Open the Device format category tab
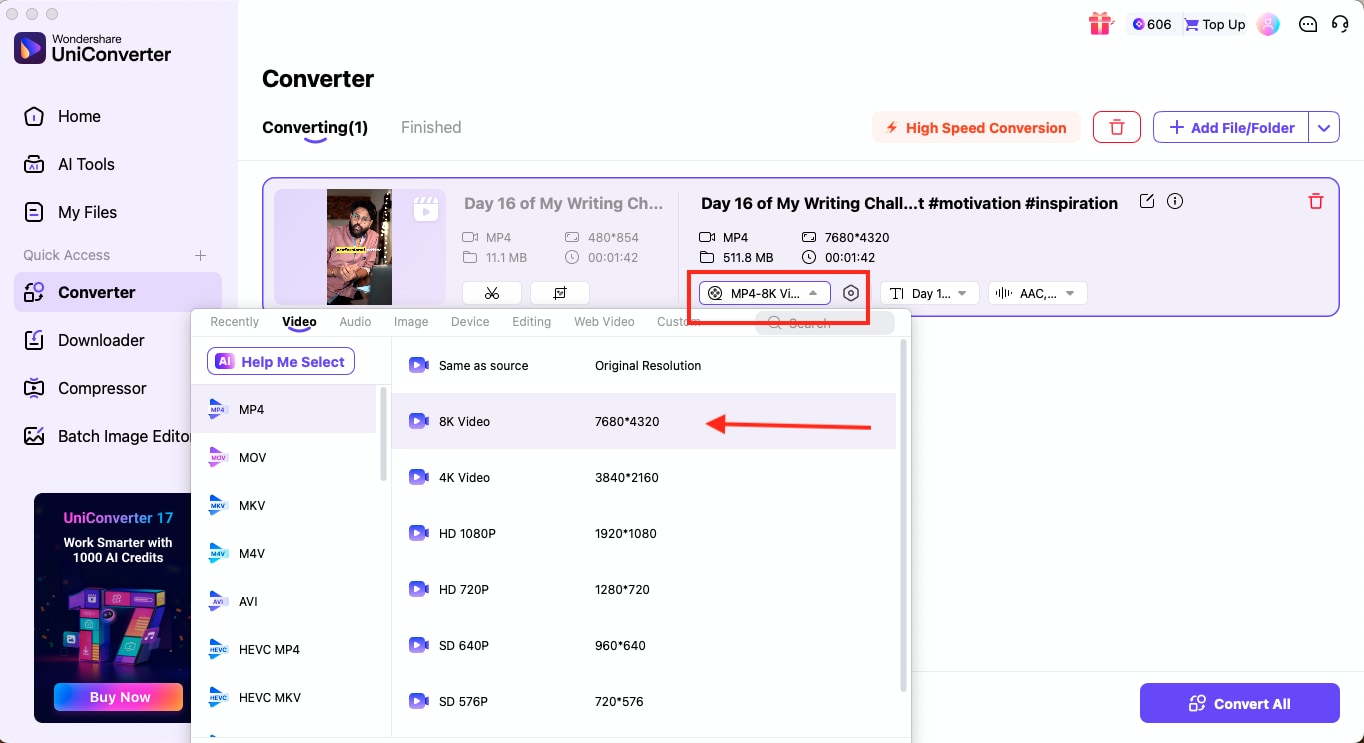The width and height of the screenshot is (1364, 743). (470, 321)
